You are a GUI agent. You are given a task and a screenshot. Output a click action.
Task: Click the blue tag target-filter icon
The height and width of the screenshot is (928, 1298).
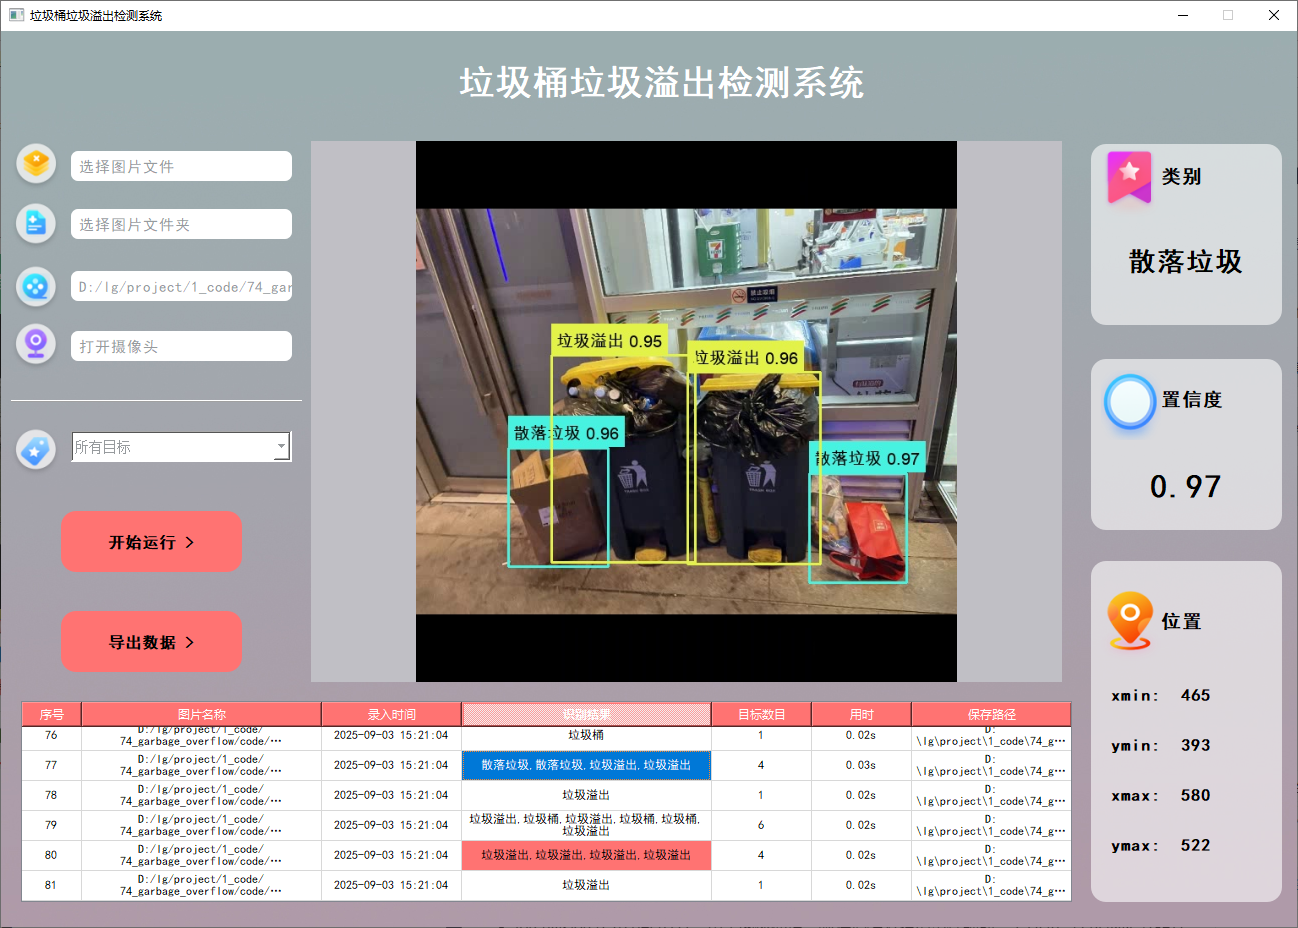[x=36, y=450]
